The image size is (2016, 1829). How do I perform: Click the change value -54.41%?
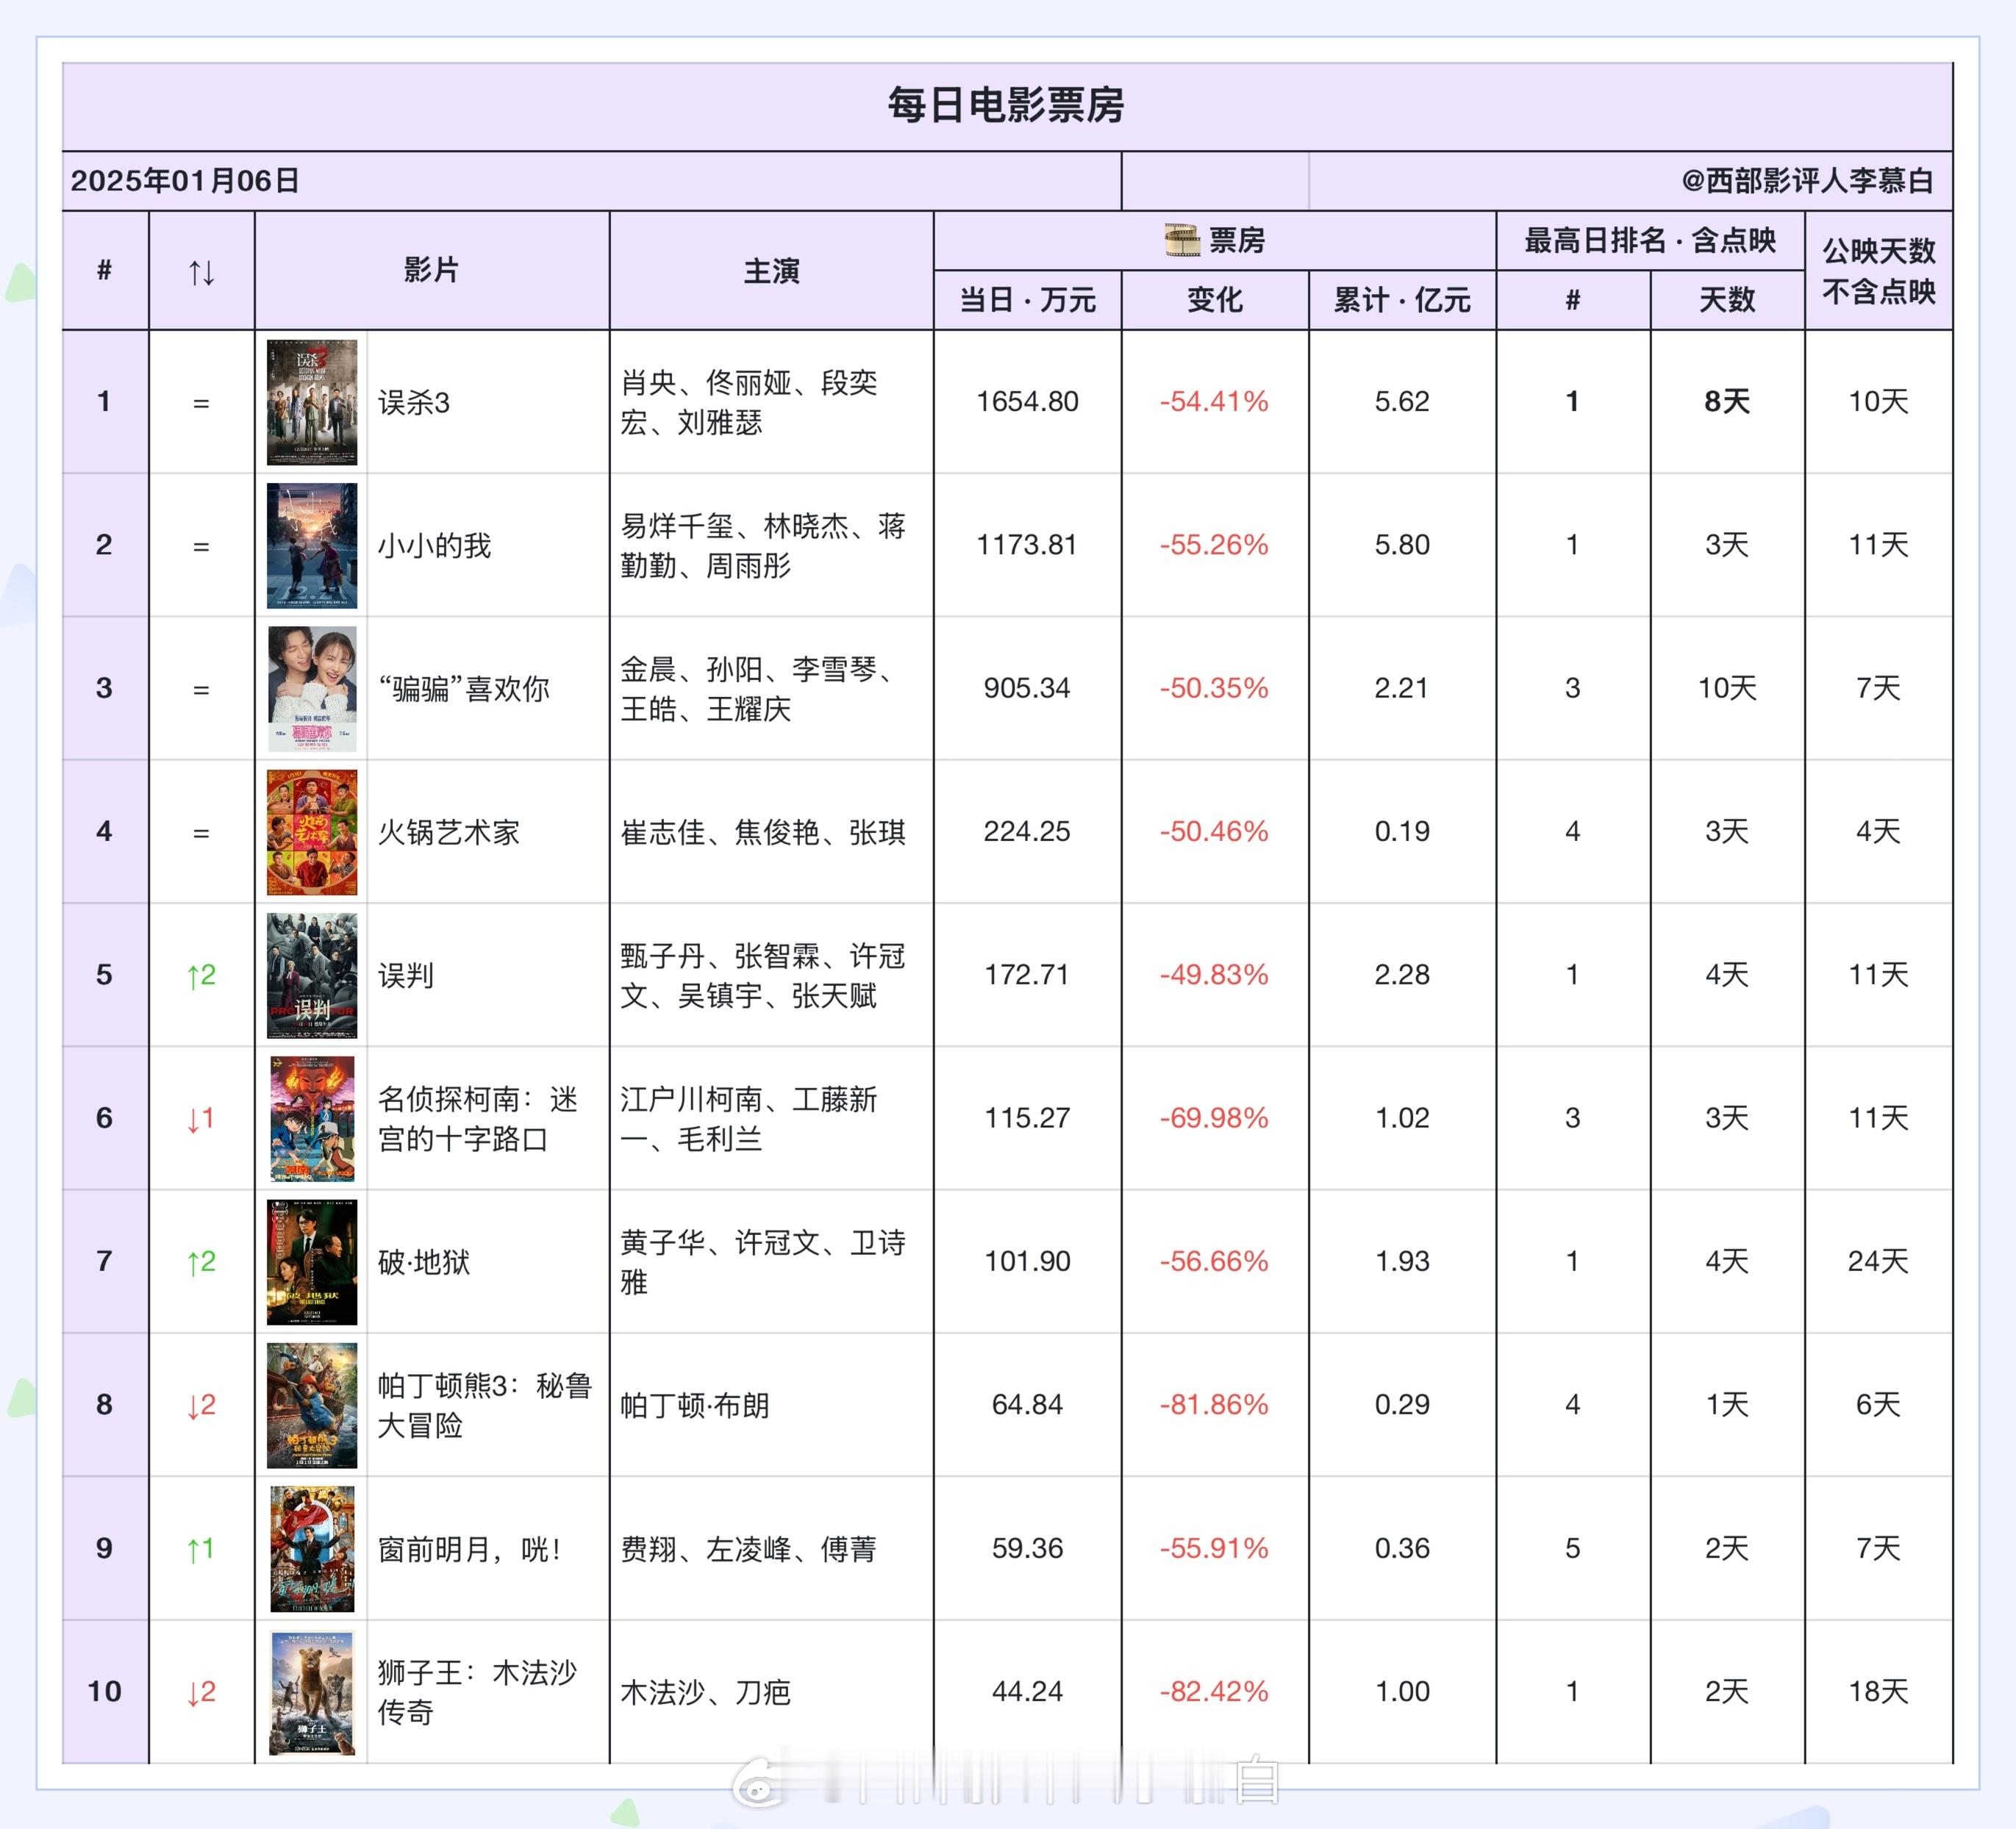point(1214,402)
